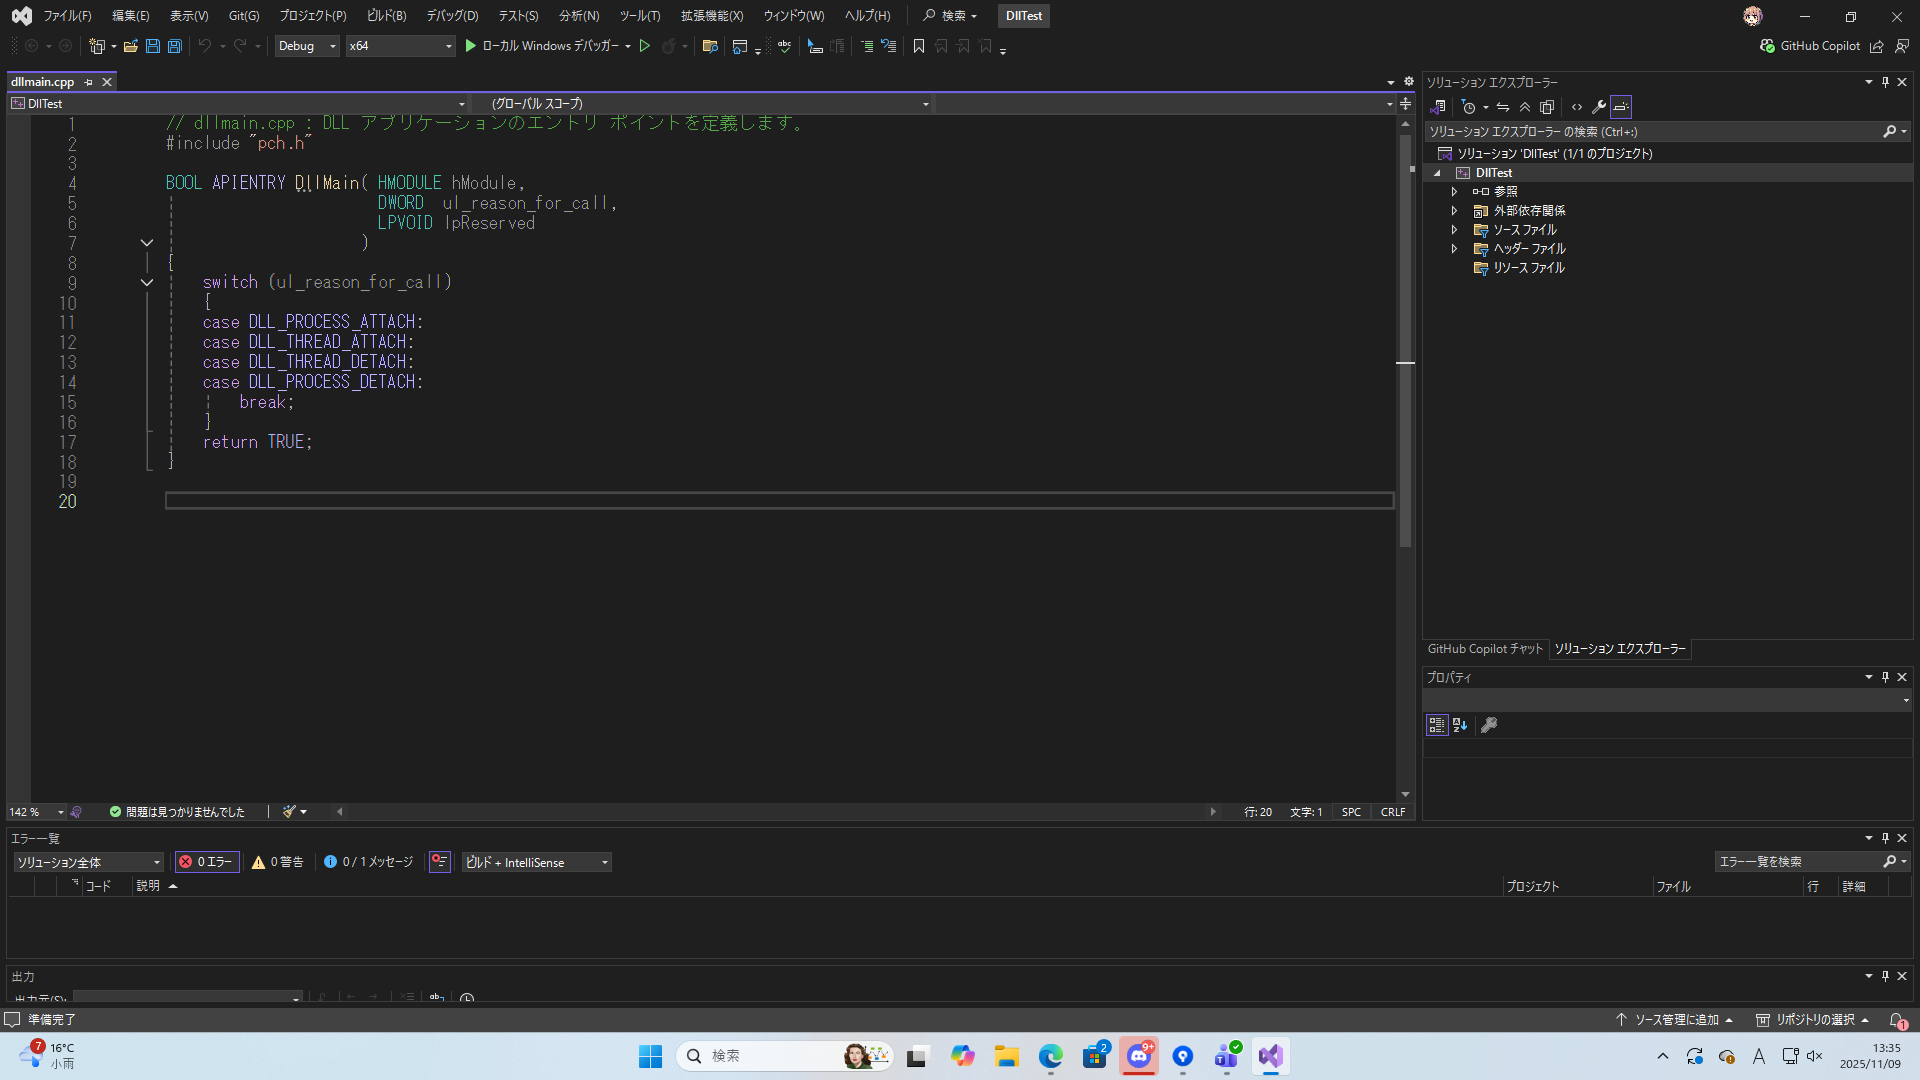The width and height of the screenshot is (1920, 1080).
Task: Expand the ソース ファイル folder node
Action: [1454, 230]
